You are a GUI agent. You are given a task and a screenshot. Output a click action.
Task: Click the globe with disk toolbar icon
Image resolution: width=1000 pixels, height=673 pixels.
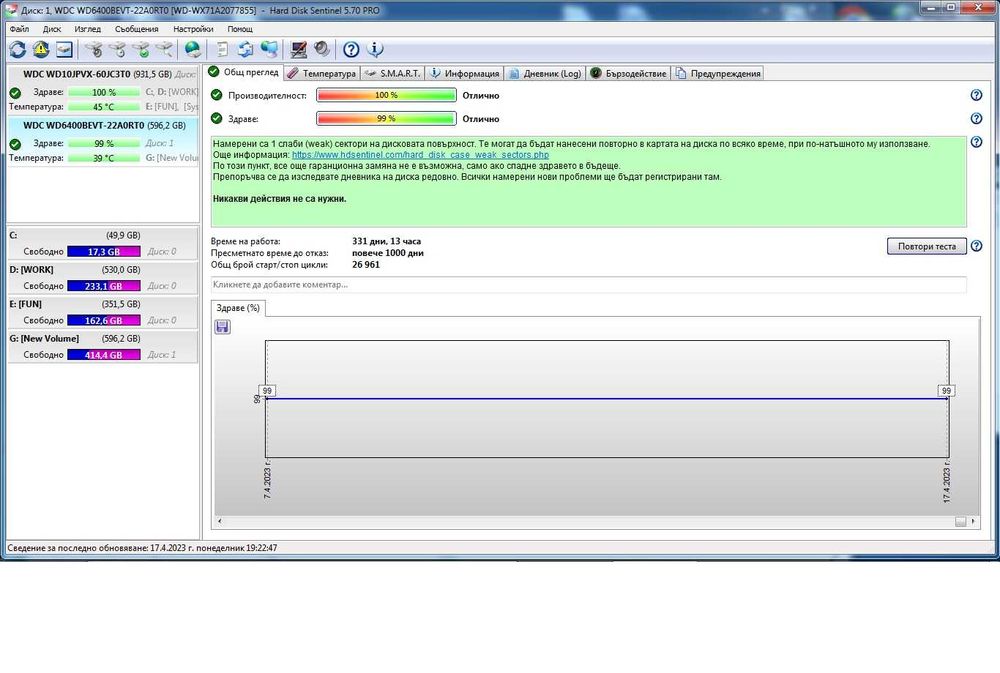[192, 49]
